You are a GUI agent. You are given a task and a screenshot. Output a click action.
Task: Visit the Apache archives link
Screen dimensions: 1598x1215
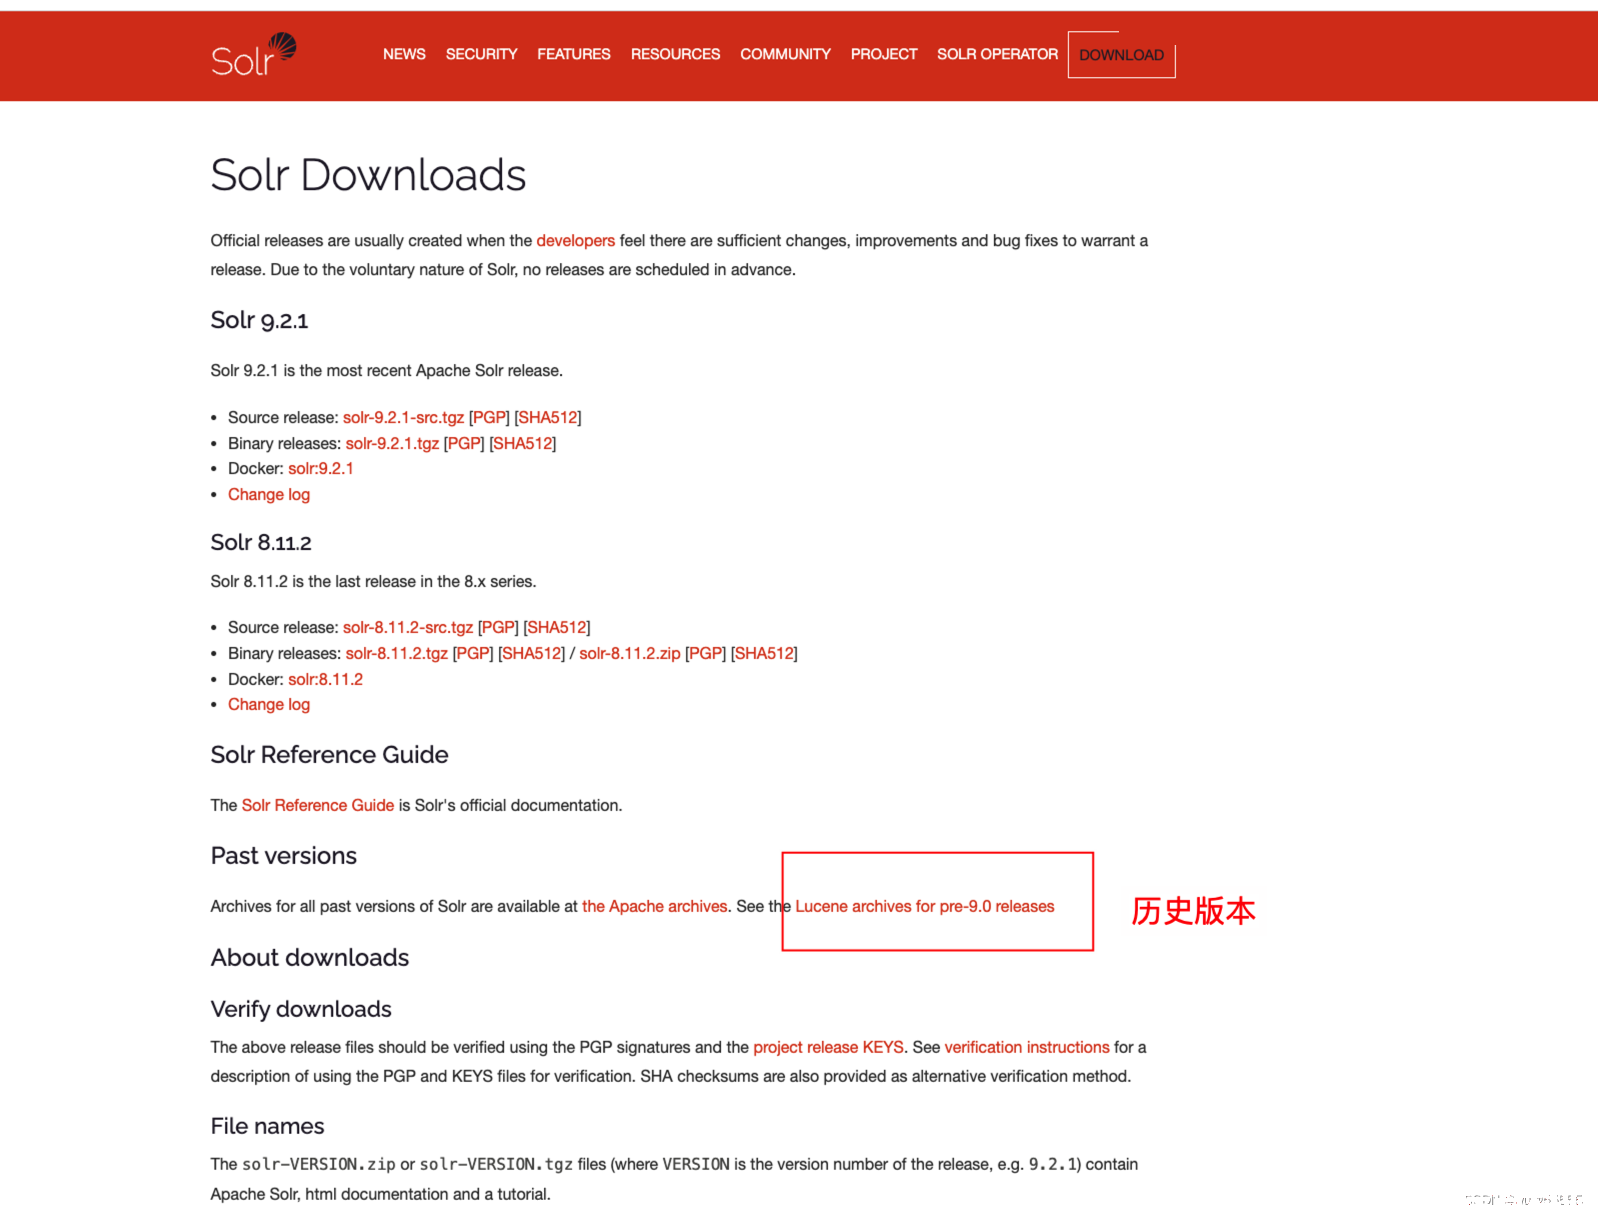[655, 906]
